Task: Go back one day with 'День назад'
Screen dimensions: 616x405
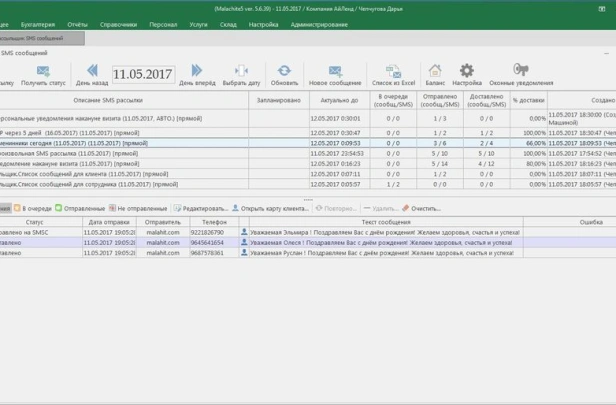Action: pyautogui.click(x=92, y=71)
